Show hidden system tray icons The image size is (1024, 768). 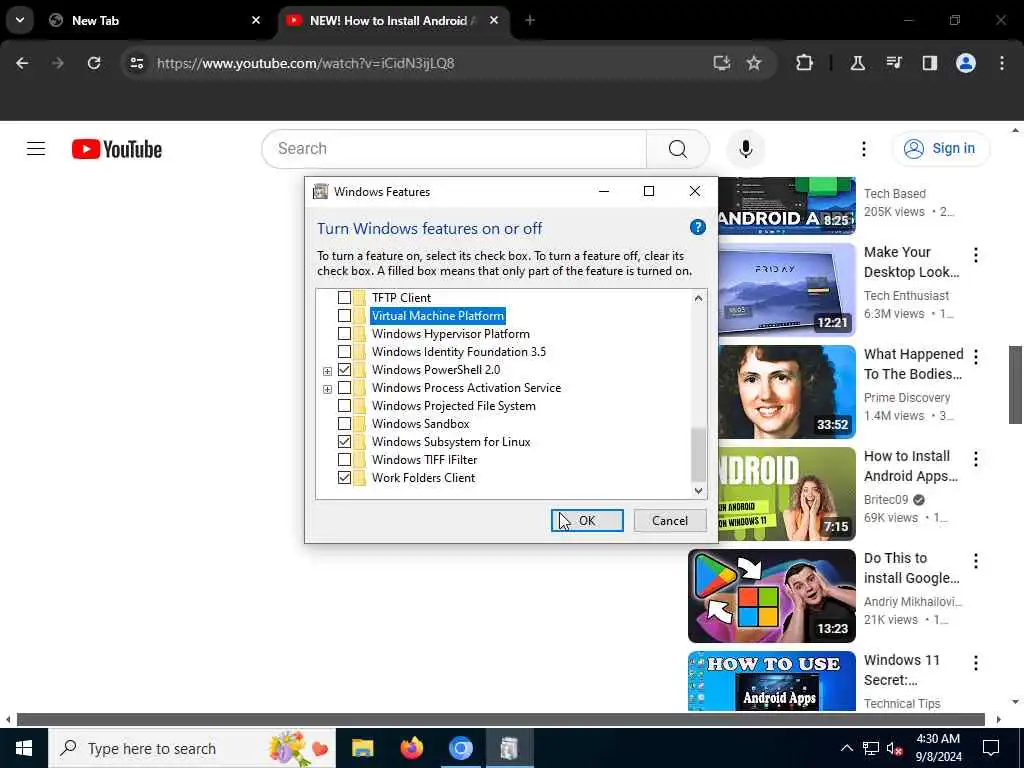(x=846, y=748)
